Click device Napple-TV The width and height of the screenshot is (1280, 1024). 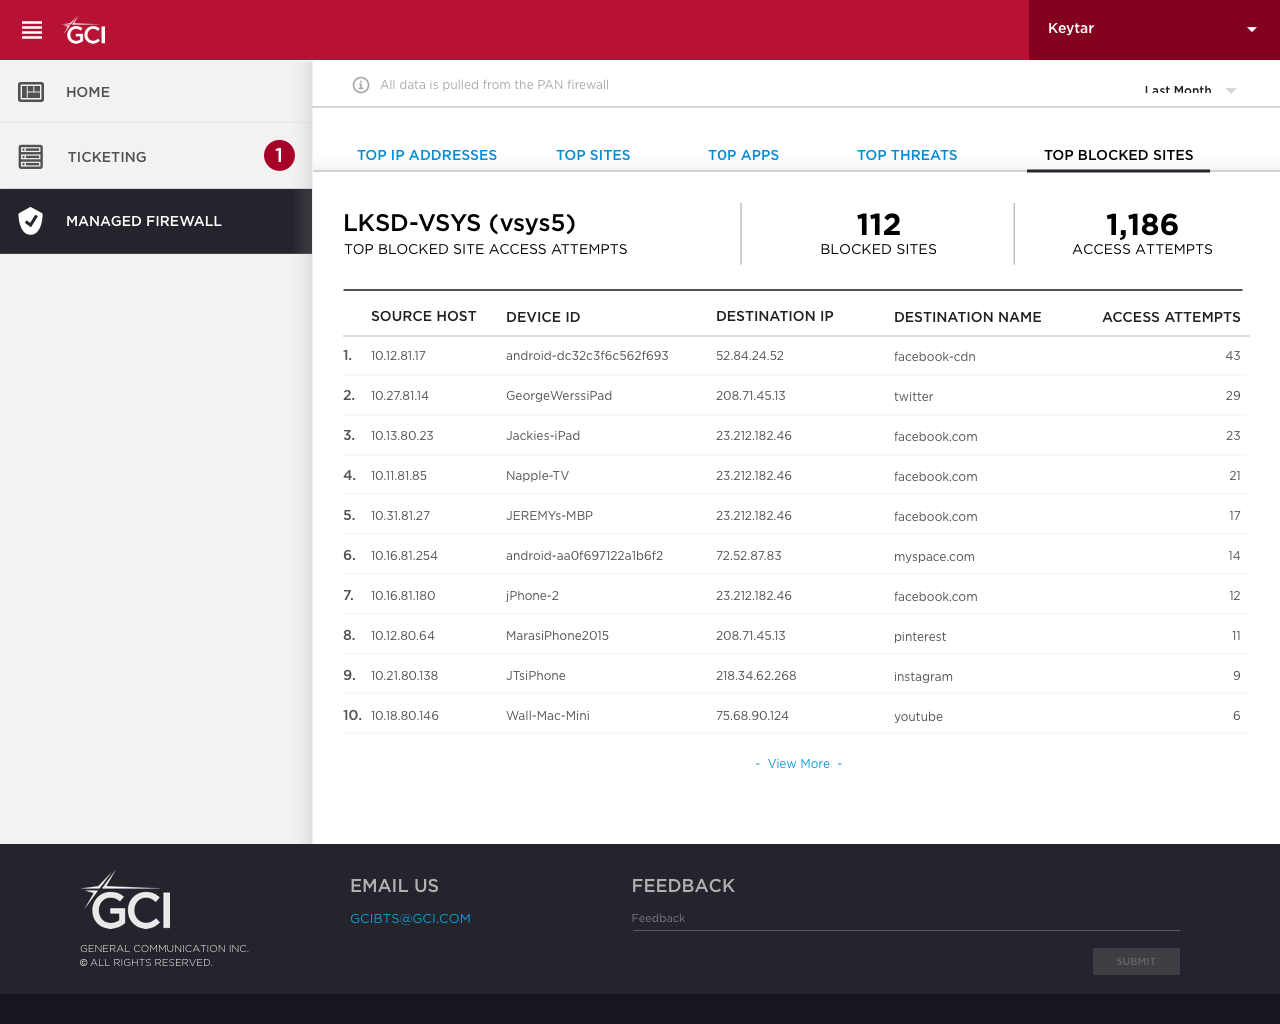pyautogui.click(x=537, y=476)
